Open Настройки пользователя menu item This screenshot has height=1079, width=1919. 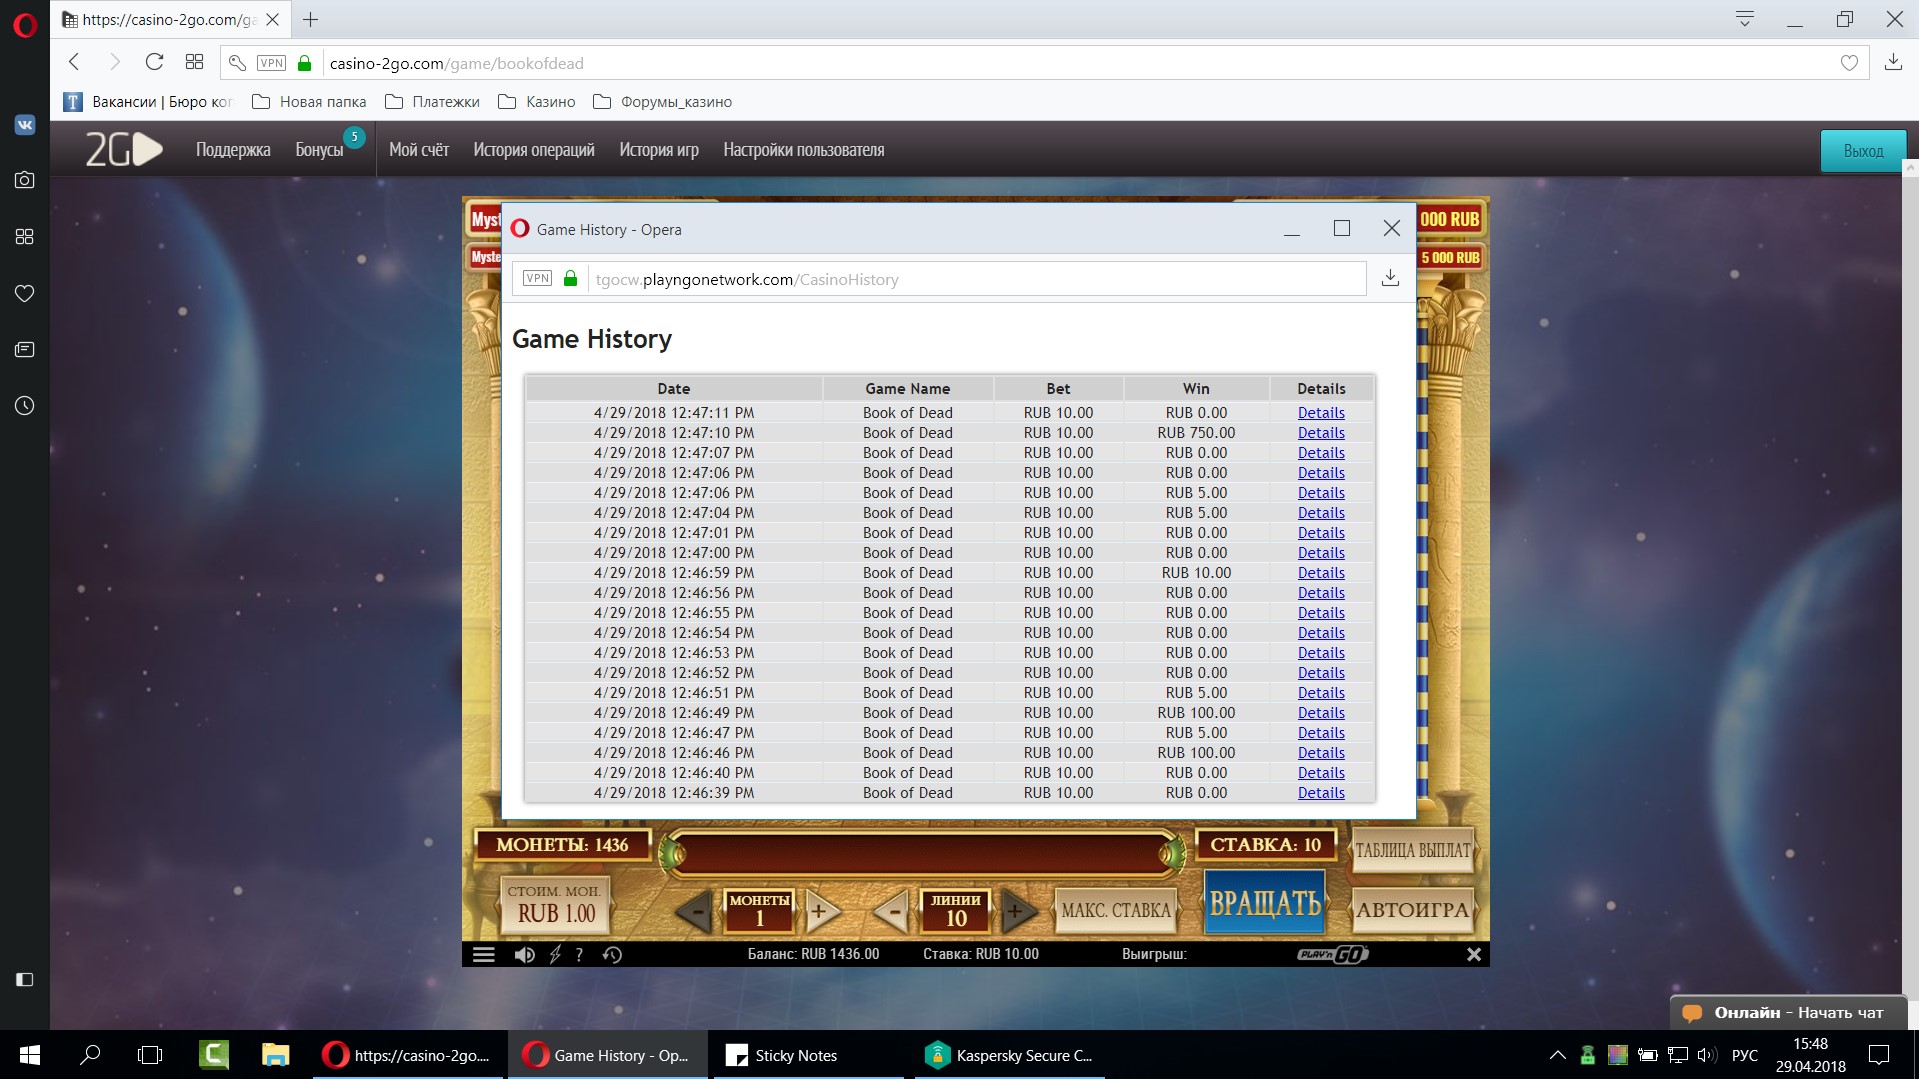(x=804, y=150)
